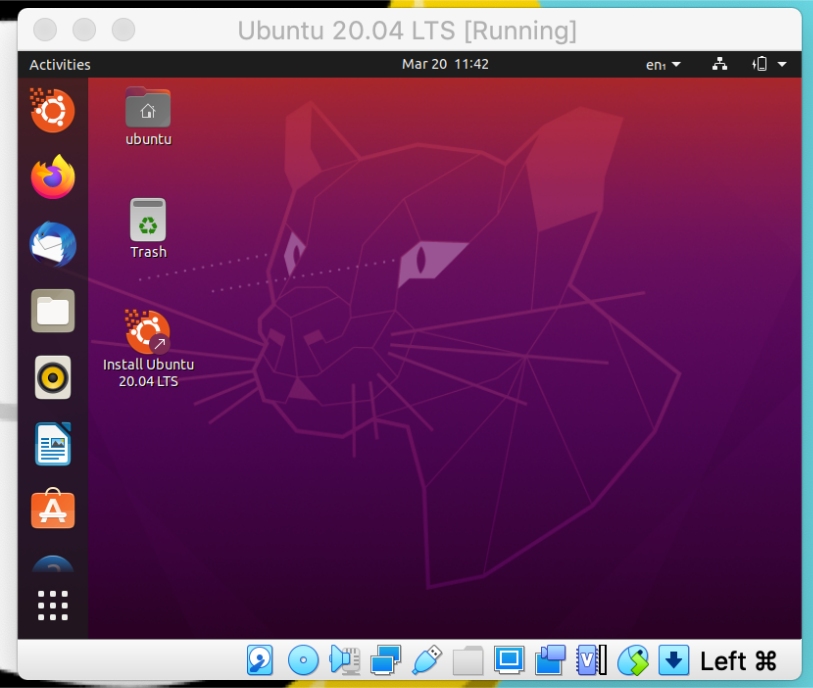
Task: Click VirtualBox audio indicator
Action: (x=344, y=660)
